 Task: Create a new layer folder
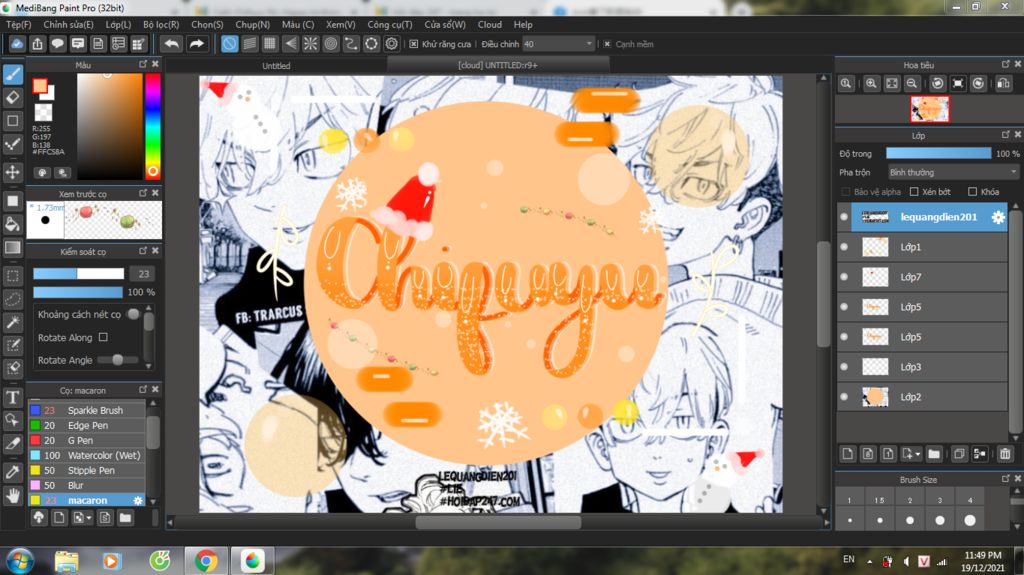coord(934,453)
